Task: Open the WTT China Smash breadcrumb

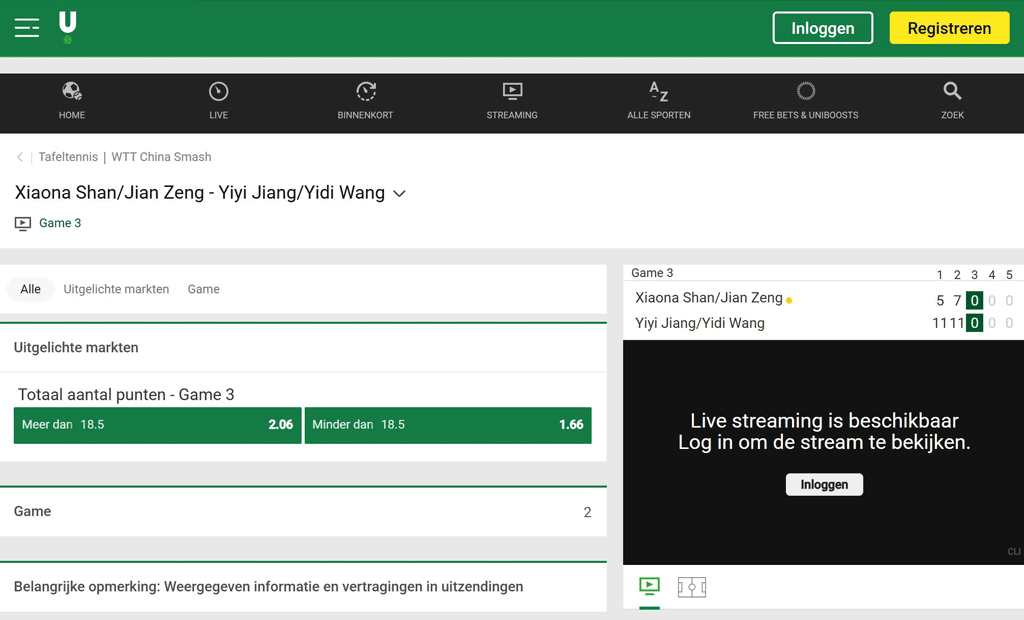Action: (x=161, y=157)
